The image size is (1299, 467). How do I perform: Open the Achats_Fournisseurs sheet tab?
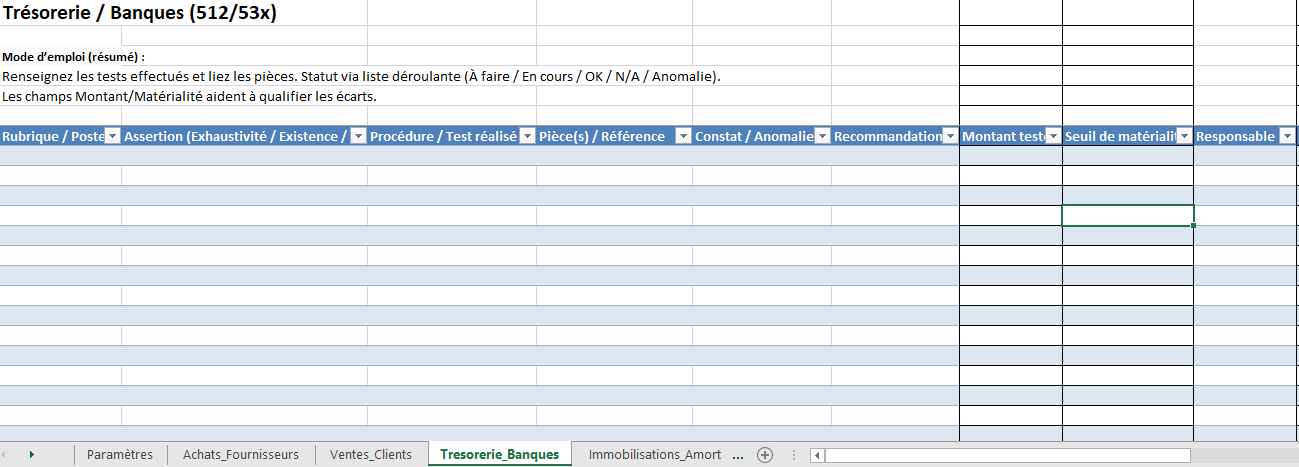(x=240, y=455)
